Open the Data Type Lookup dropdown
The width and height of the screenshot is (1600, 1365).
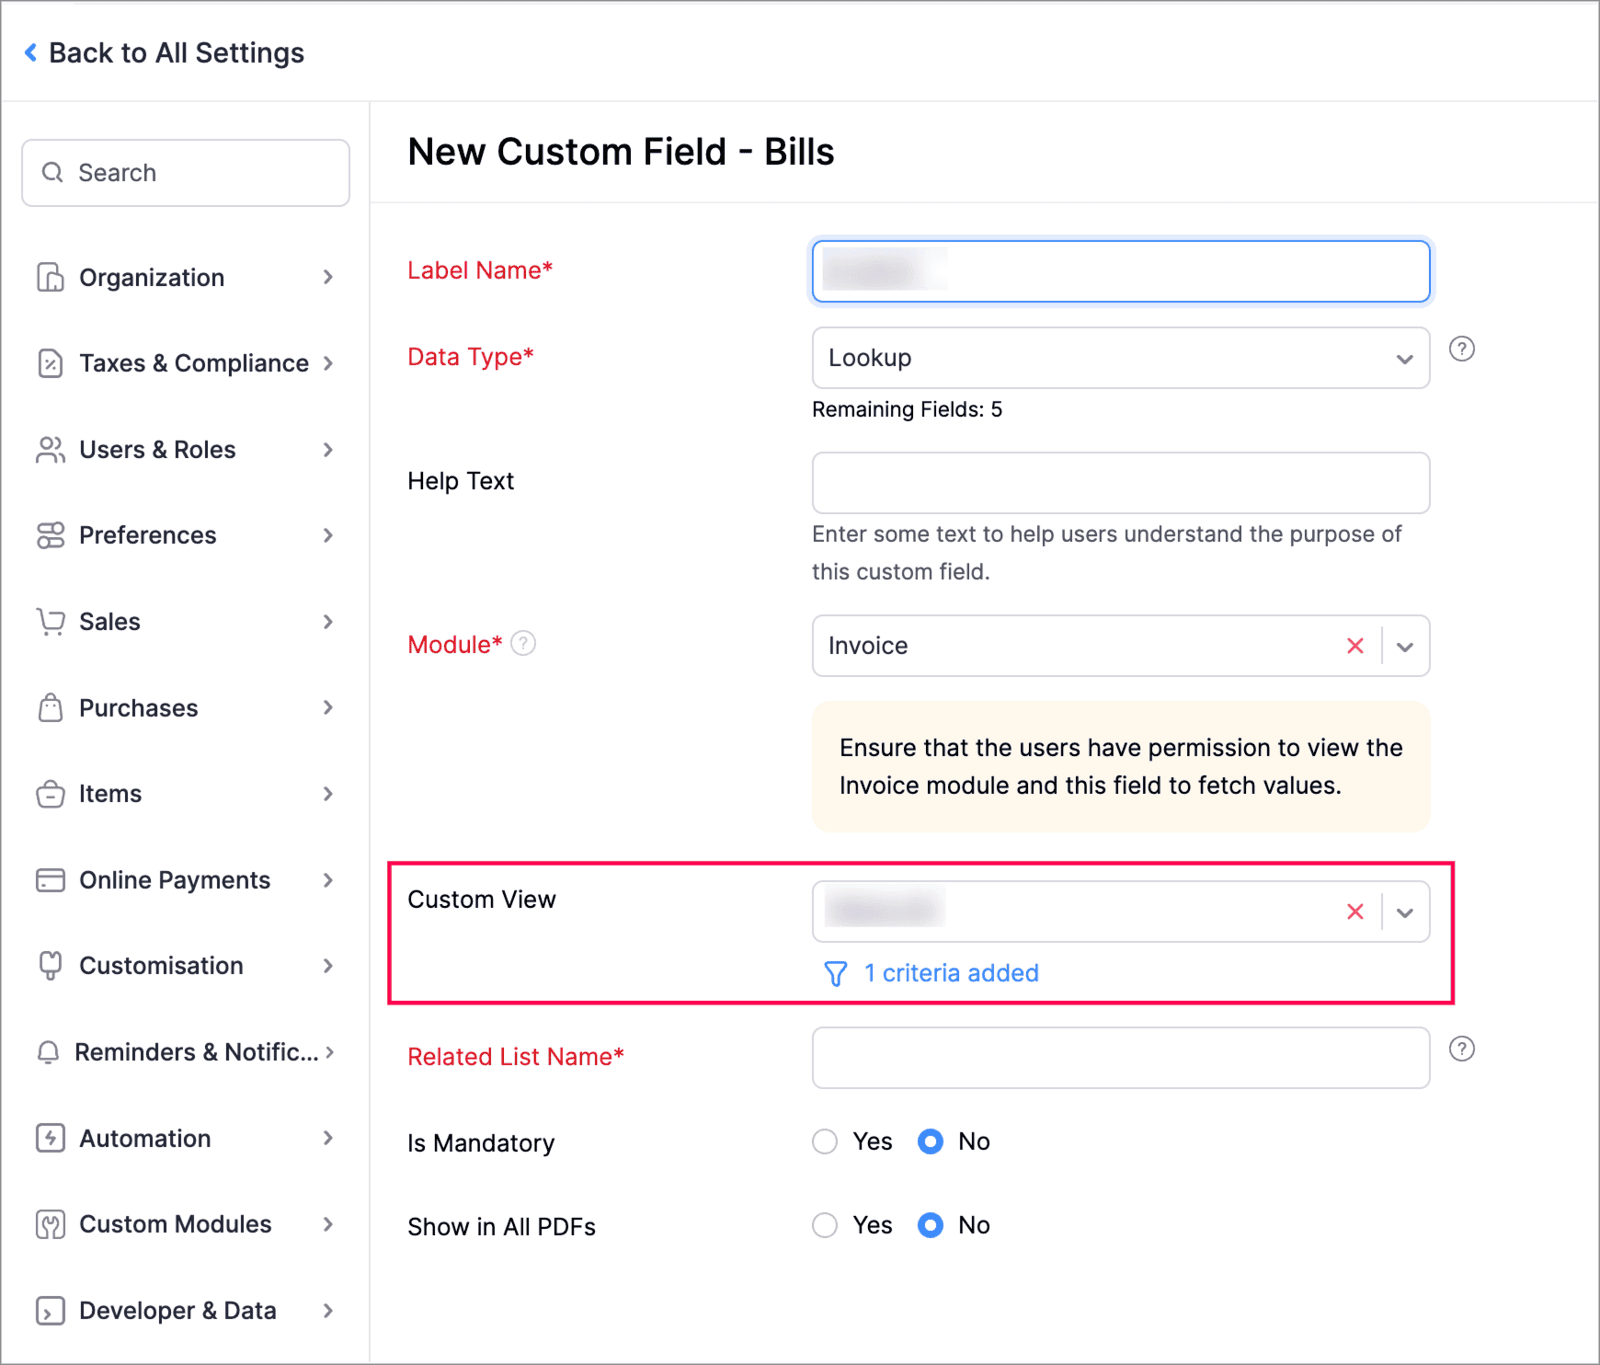tap(1121, 358)
